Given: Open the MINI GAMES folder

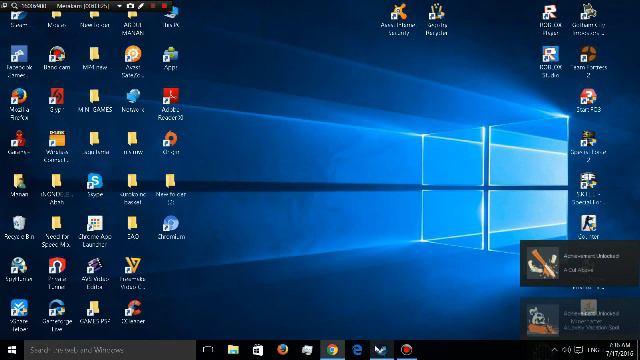Looking at the screenshot, I should tap(95, 100).
